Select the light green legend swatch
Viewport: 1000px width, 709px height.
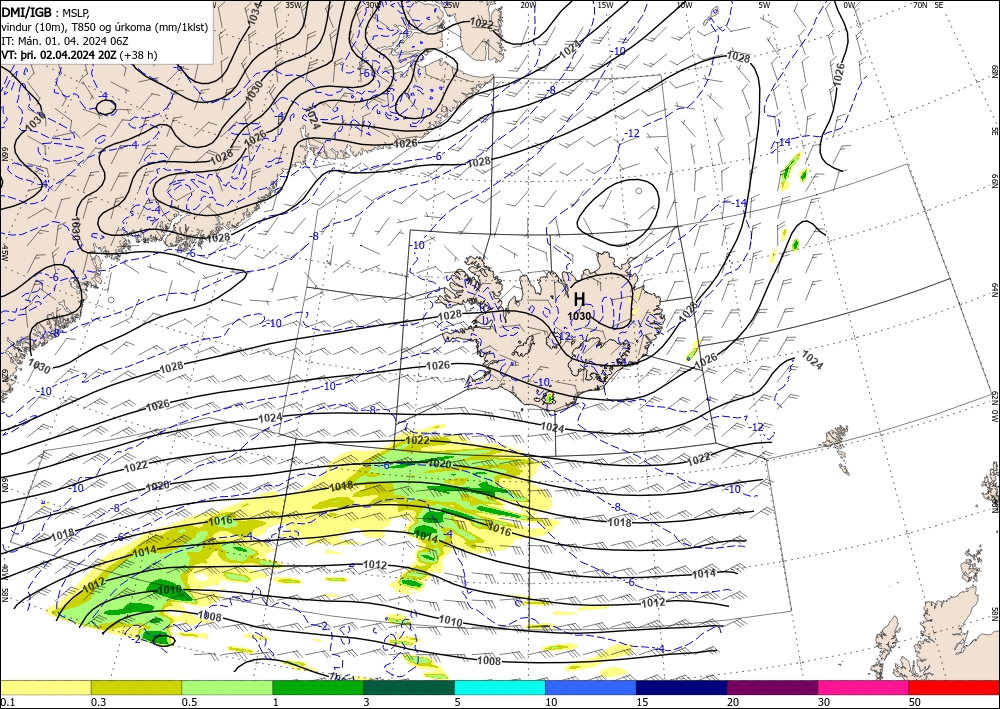pyautogui.click(x=227, y=687)
